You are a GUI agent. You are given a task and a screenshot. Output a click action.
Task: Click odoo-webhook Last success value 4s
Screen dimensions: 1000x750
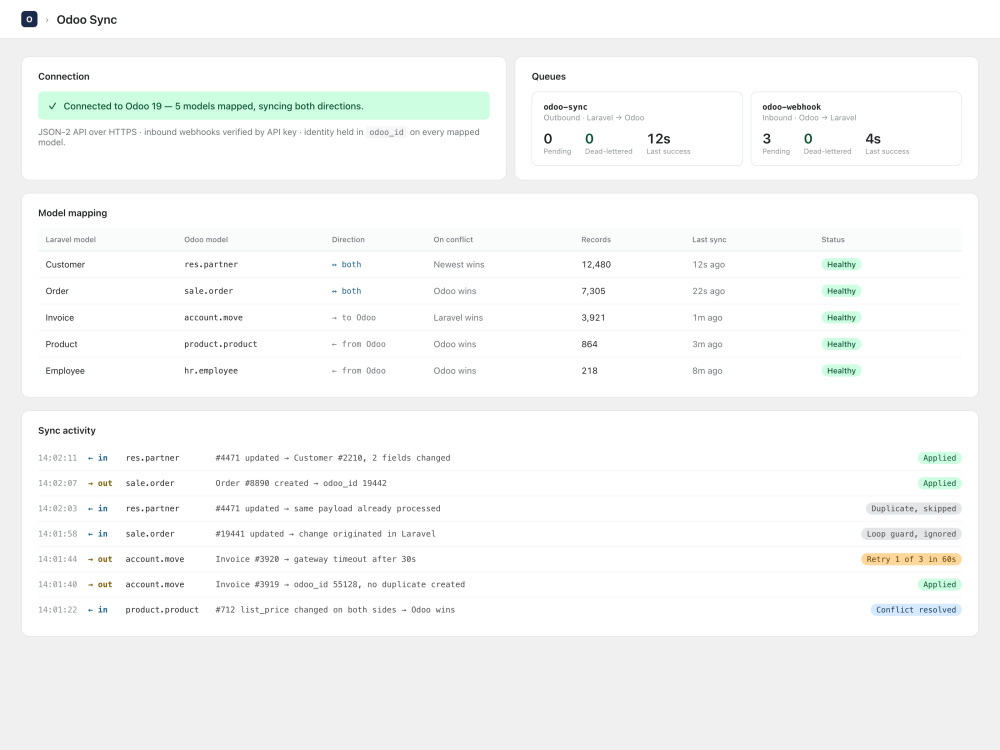(872, 139)
